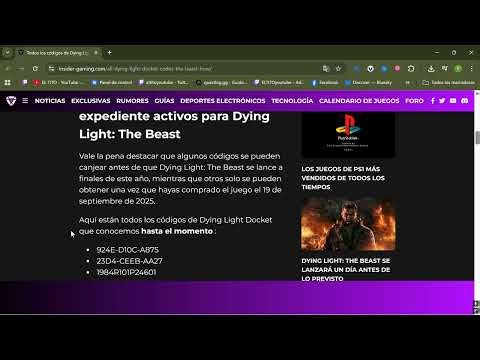Select the Dying Light codes browser tab
The height and width of the screenshot is (360, 480).
(x=58, y=53)
